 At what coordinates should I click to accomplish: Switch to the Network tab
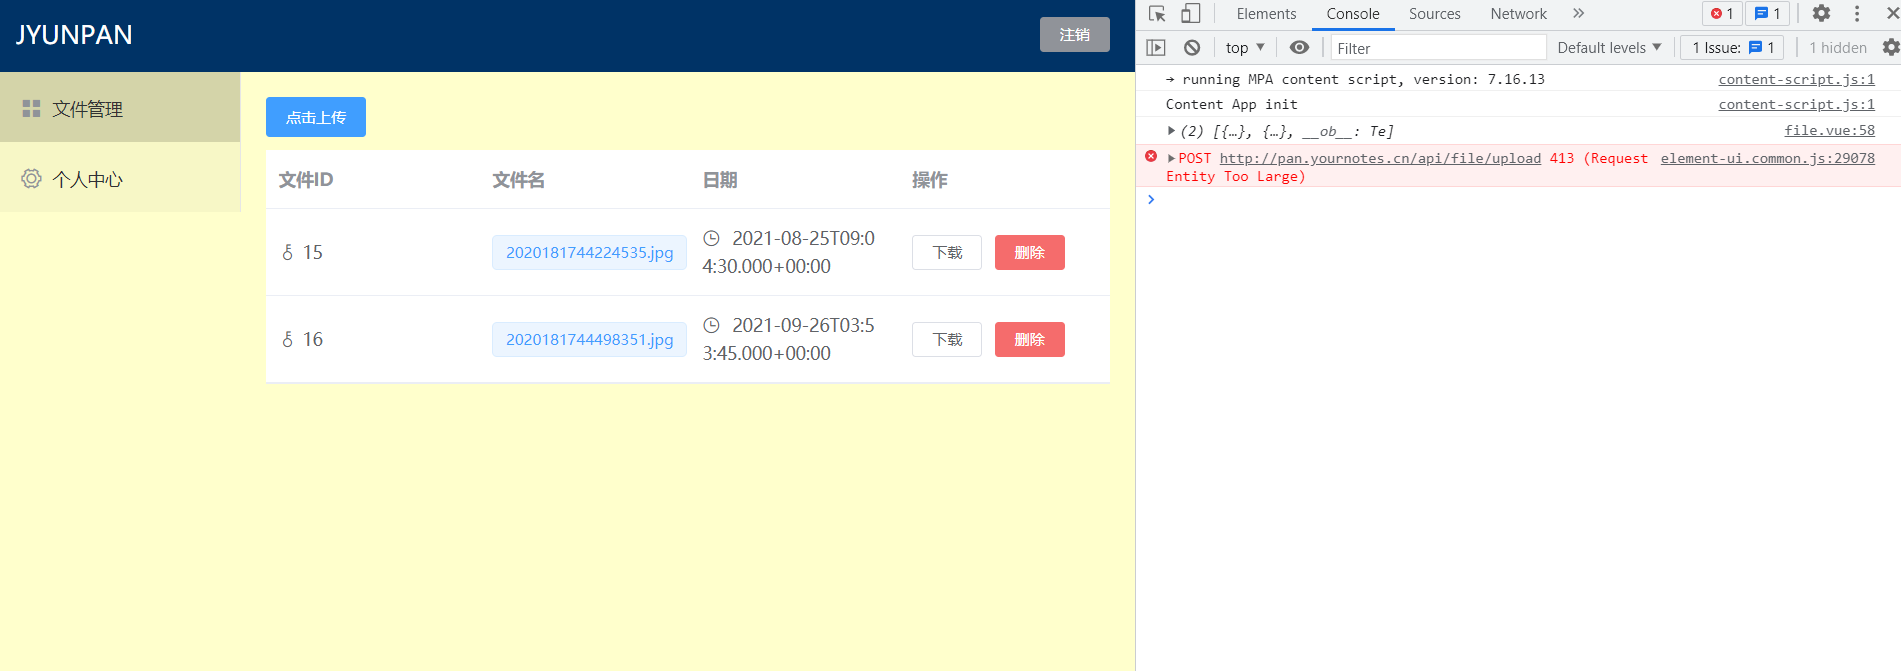pos(1518,14)
